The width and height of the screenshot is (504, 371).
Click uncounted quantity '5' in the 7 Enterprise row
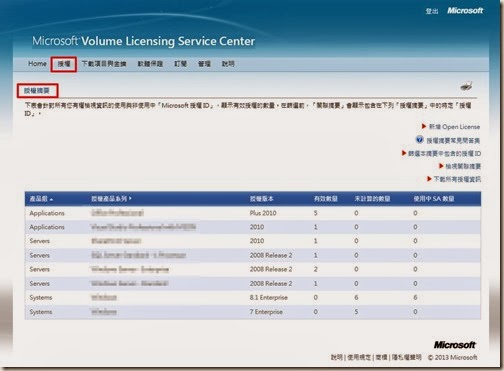coord(356,312)
